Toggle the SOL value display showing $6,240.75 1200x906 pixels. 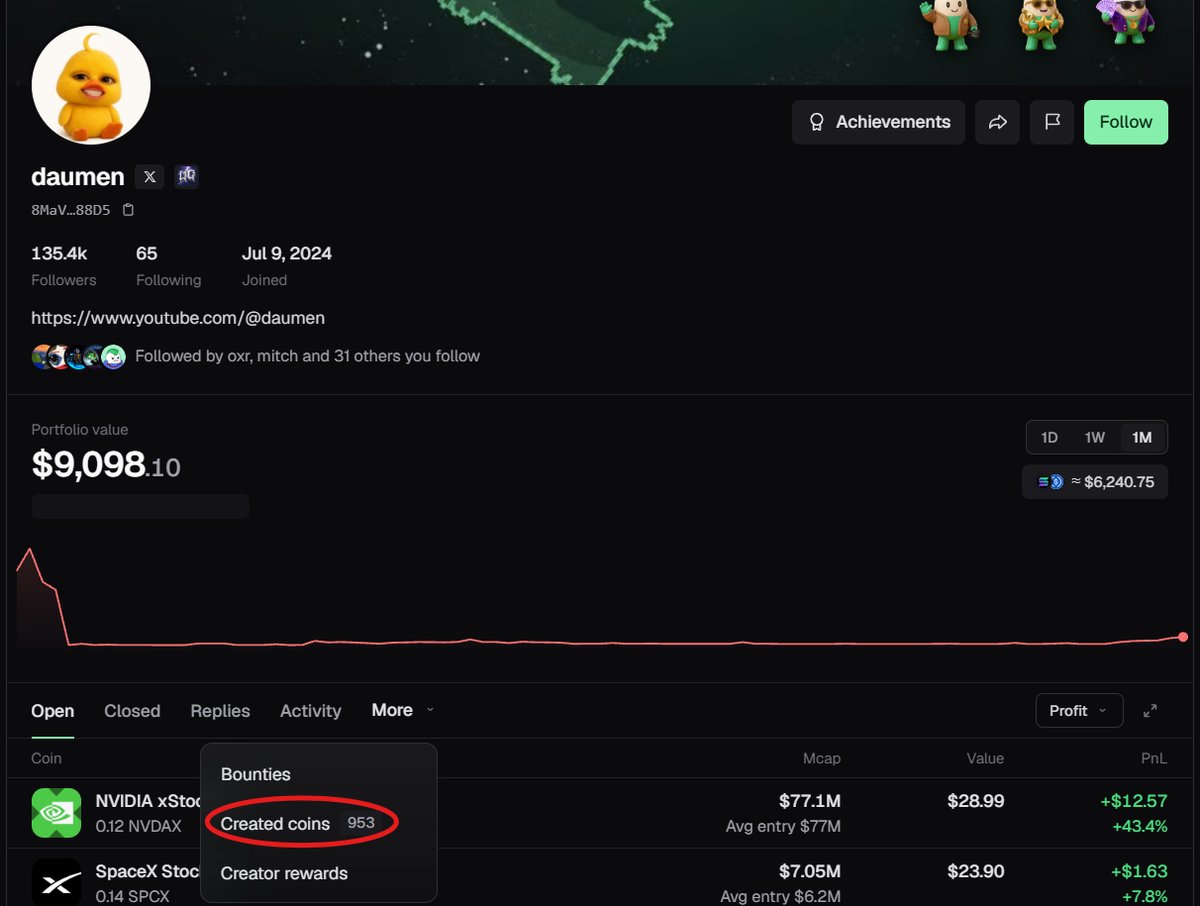(1095, 482)
